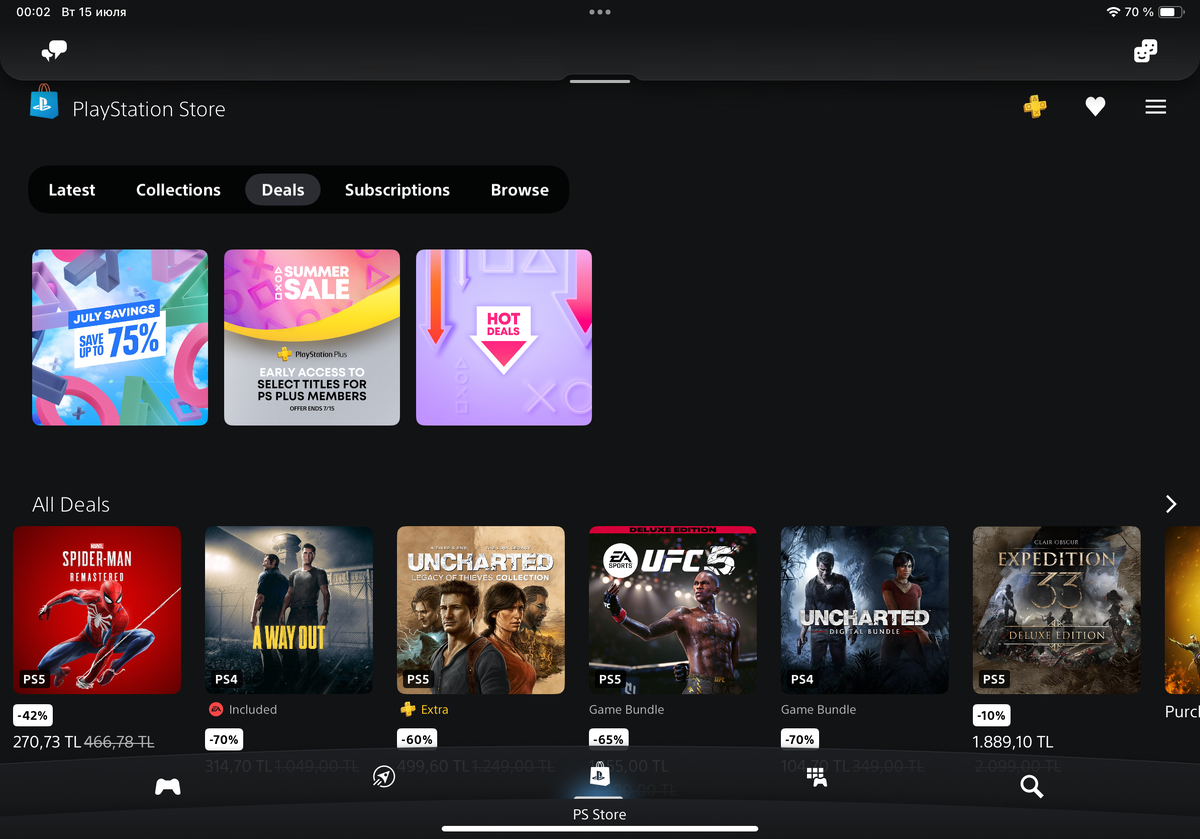1200x839 pixels.
Task: Open Expedition 33 Deluxe Edition cover
Action: (1057, 610)
